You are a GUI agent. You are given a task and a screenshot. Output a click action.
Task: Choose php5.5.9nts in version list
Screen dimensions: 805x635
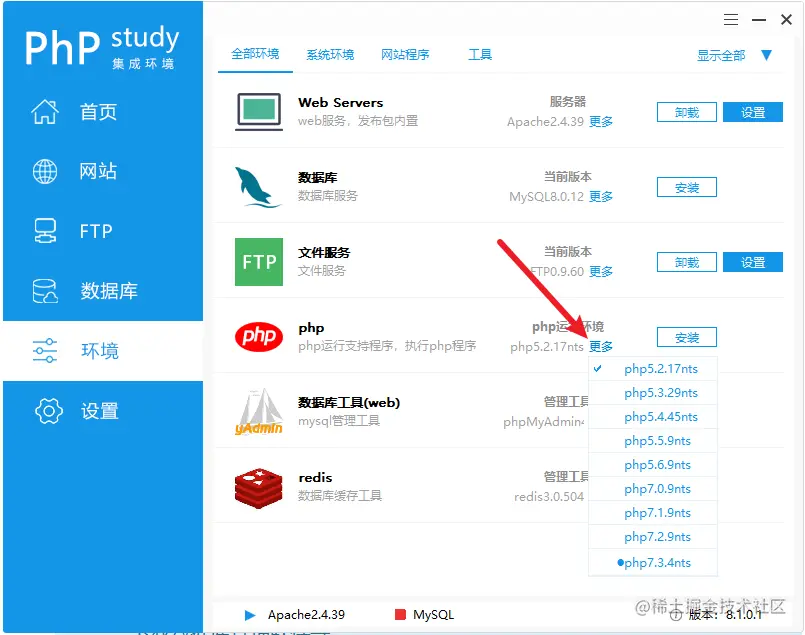[x=653, y=441]
